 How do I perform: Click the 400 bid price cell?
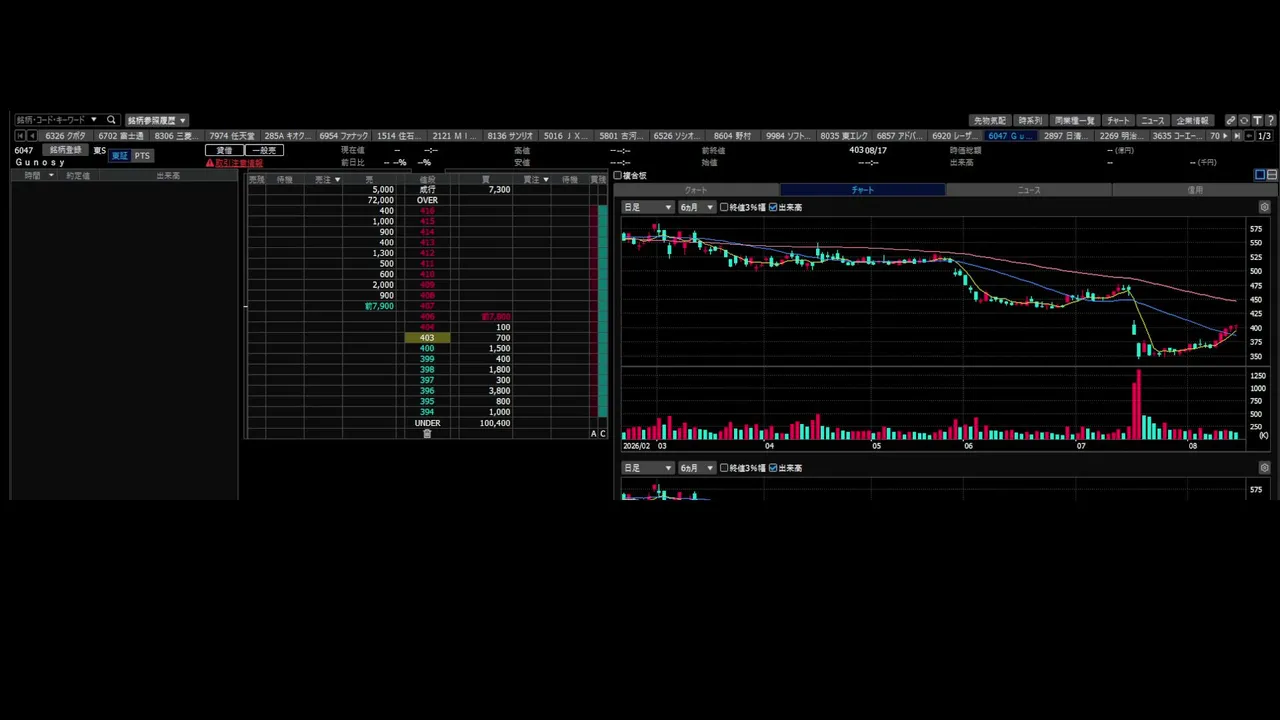click(x=427, y=348)
